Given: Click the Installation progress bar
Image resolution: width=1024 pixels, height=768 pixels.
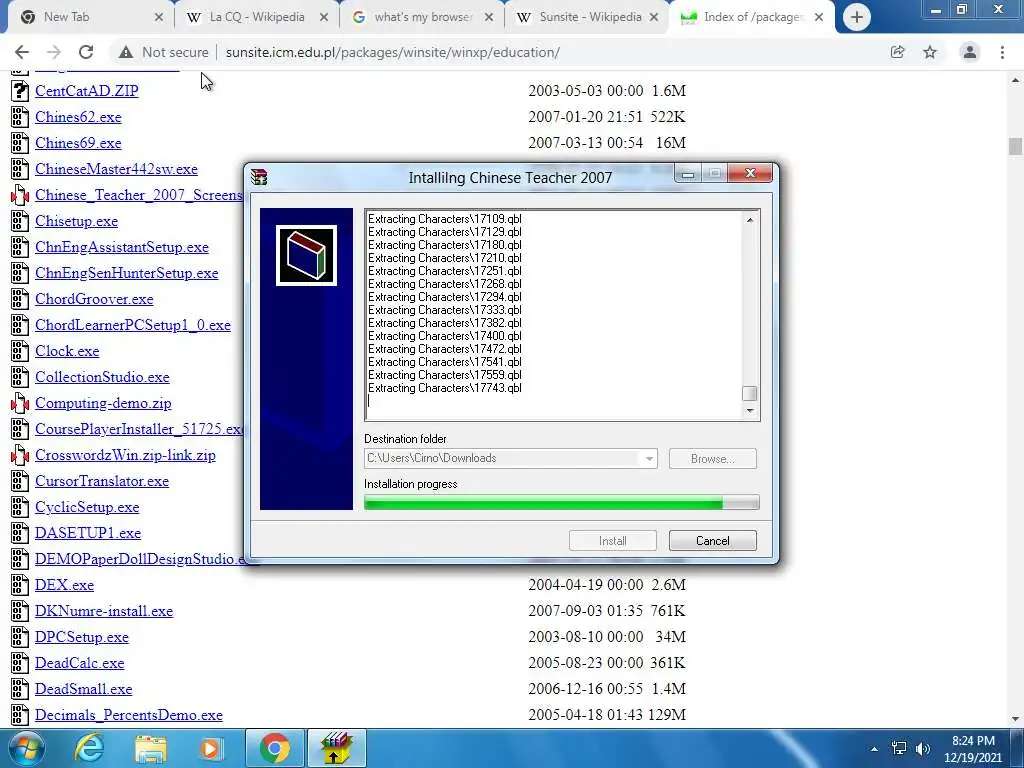Looking at the screenshot, I should pos(562,502).
